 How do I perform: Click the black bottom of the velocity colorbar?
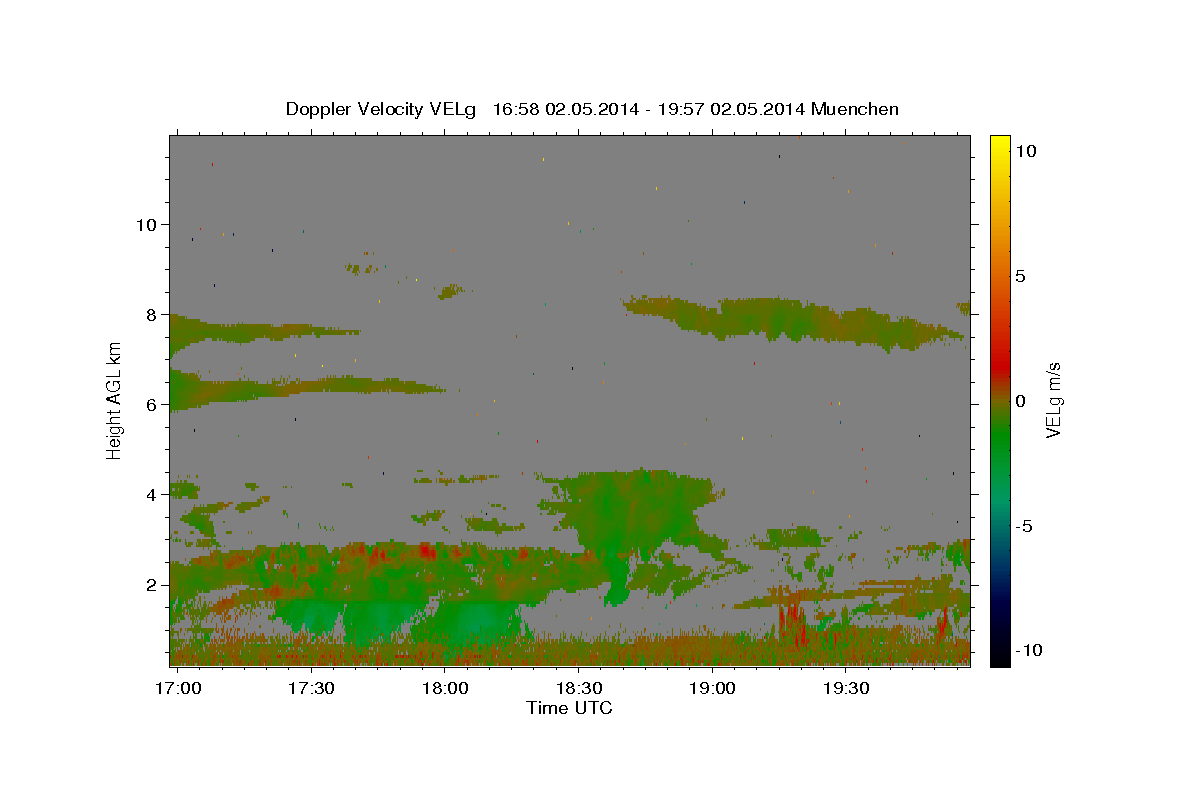(1000, 660)
